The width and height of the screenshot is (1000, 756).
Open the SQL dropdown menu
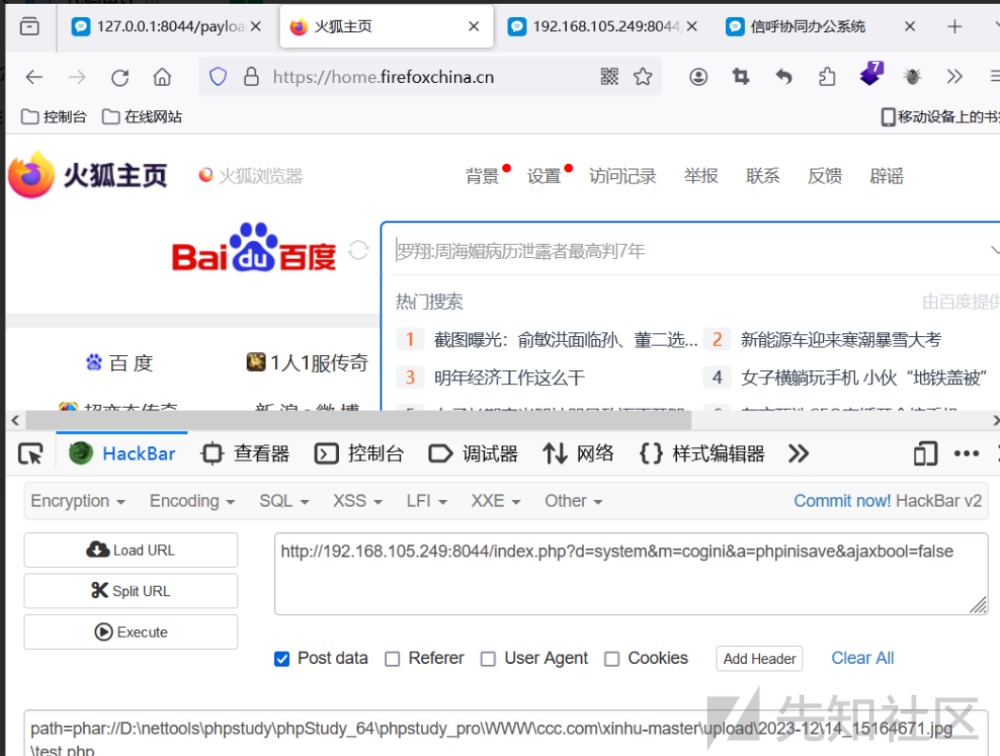[284, 501]
